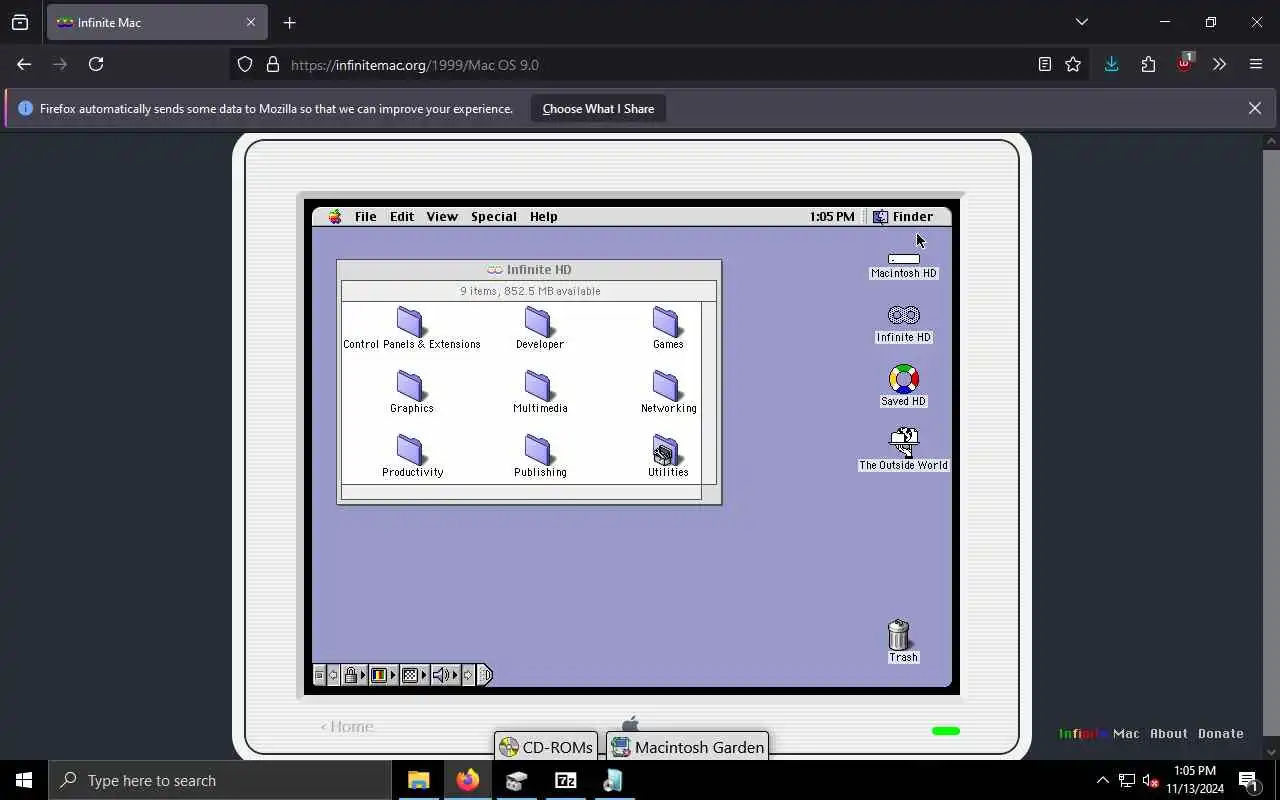Go to the Home link below the Mac

pyautogui.click(x=347, y=727)
